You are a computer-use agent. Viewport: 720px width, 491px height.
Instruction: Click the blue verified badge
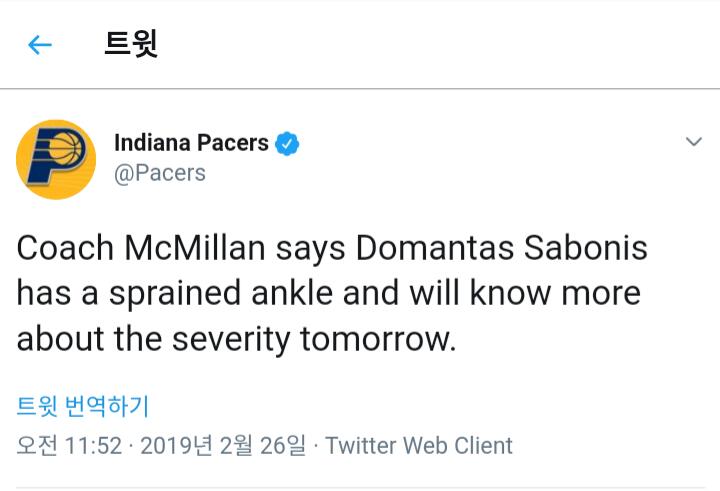pyautogui.click(x=288, y=143)
